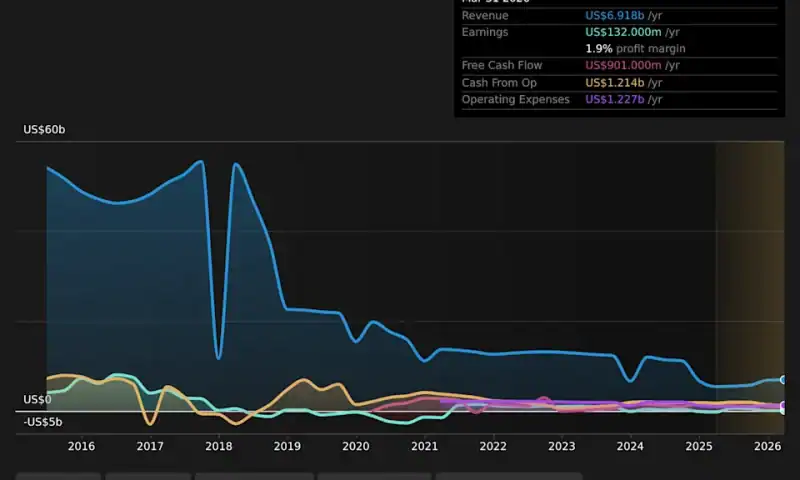This screenshot has height=480, width=800.
Task: Click the 2023 x-axis year label
Action: point(561,446)
